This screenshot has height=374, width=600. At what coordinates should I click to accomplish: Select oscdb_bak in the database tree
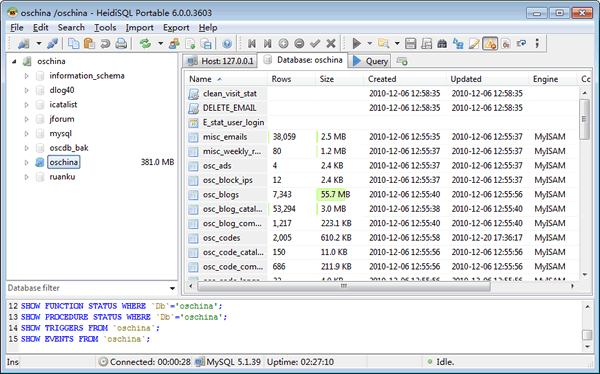click(x=69, y=148)
